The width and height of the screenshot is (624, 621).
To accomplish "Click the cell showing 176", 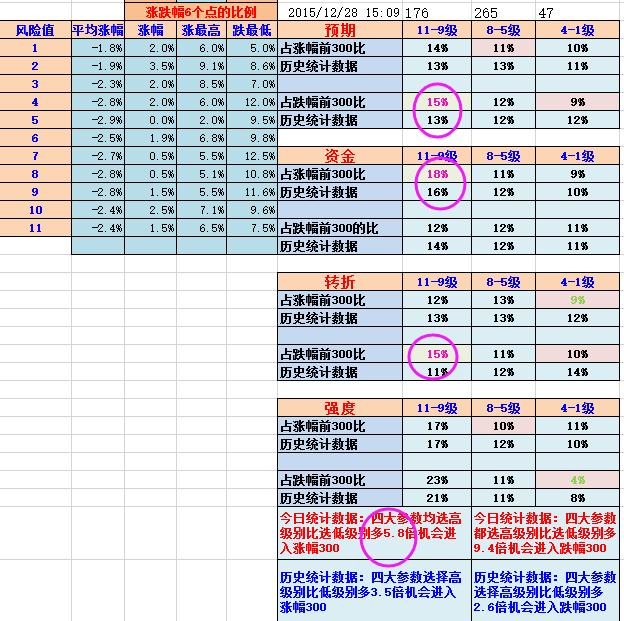I will pyautogui.click(x=437, y=13).
